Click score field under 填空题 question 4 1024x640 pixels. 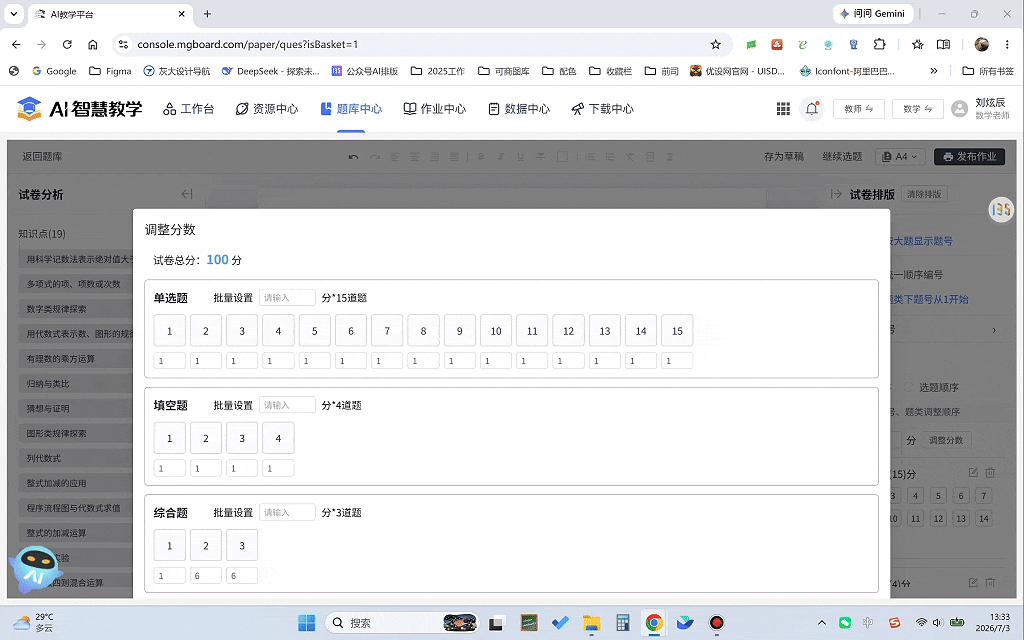[x=278, y=468]
